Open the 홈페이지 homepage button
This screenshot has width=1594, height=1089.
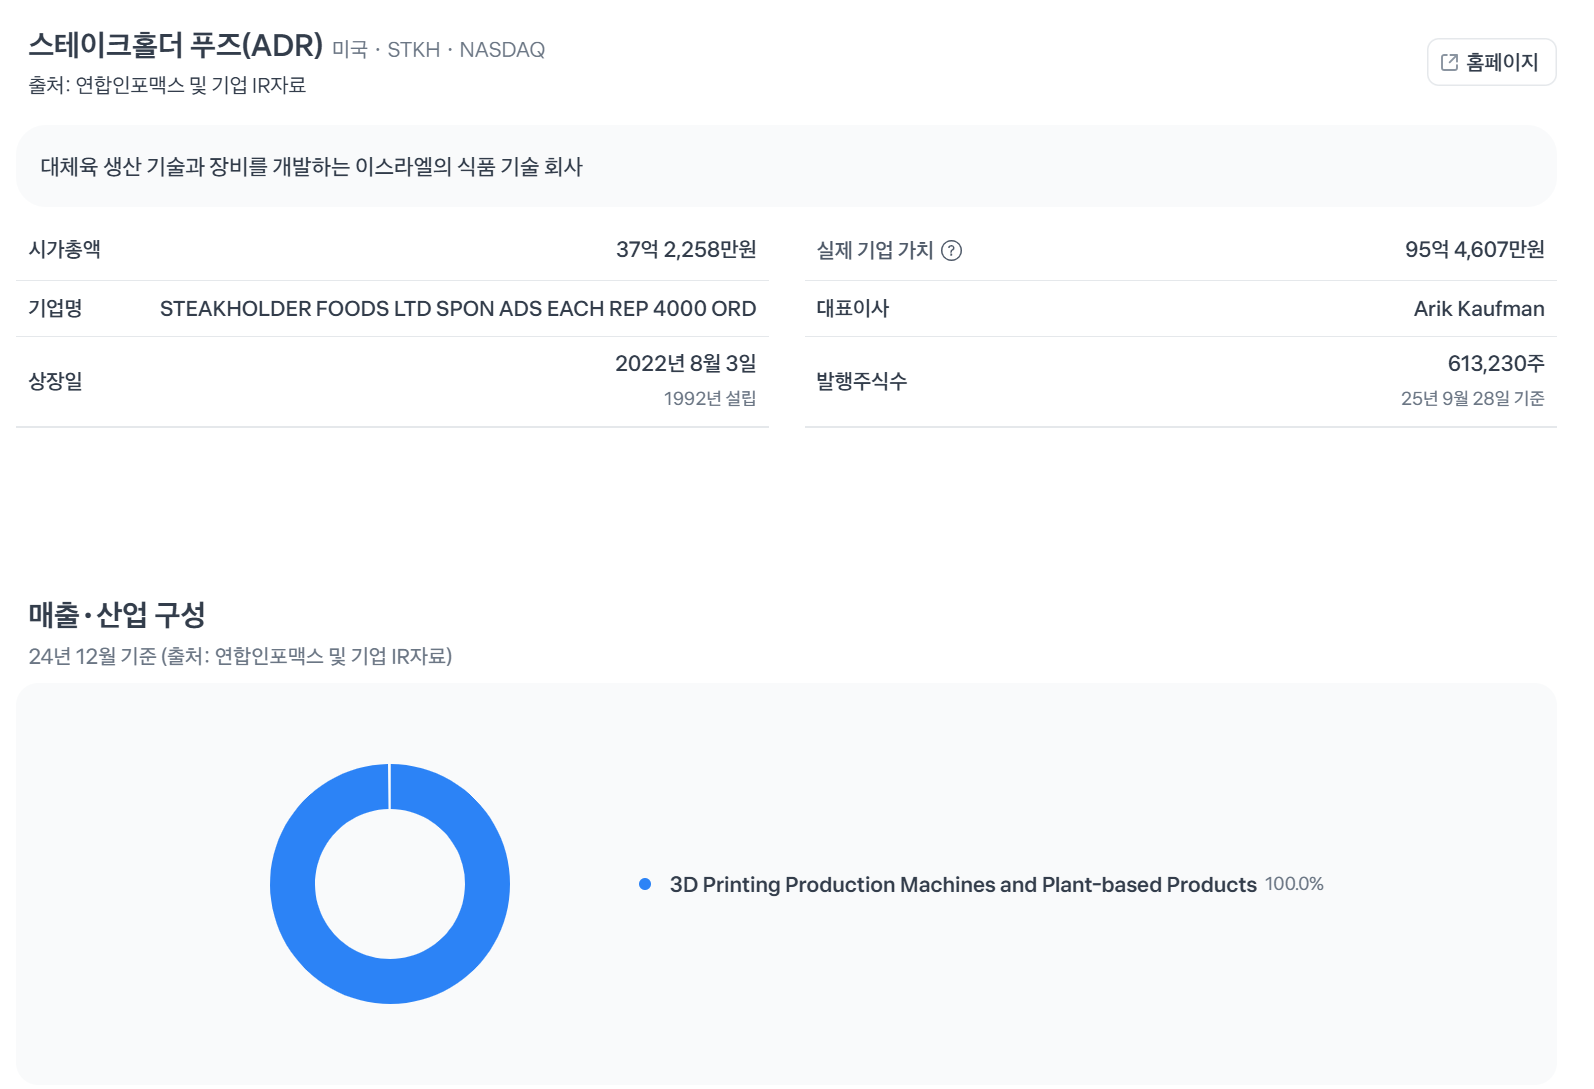point(1491,62)
